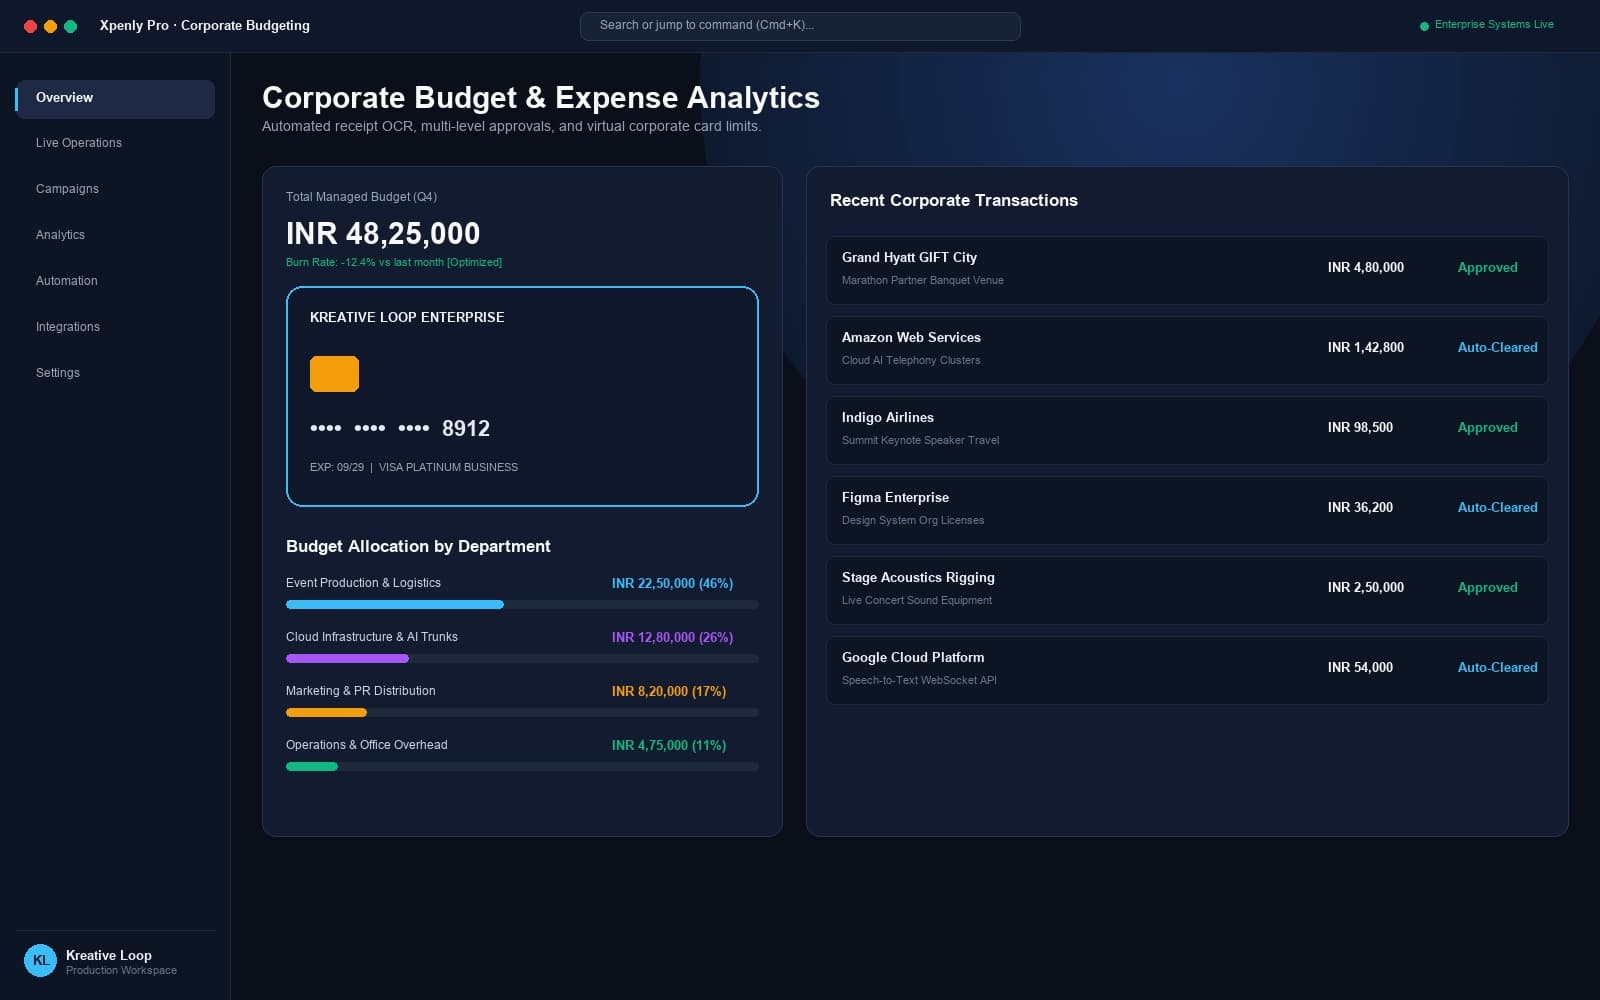Click the INR 98,500 amount

point(1360,428)
